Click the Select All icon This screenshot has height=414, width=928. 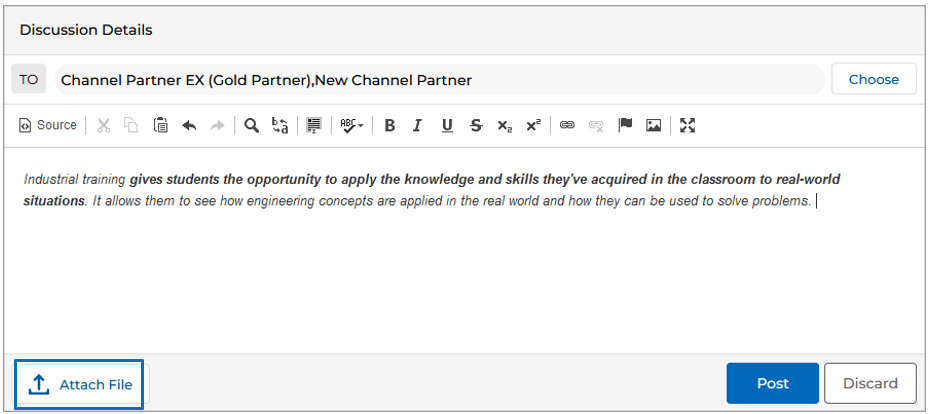click(314, 125)
